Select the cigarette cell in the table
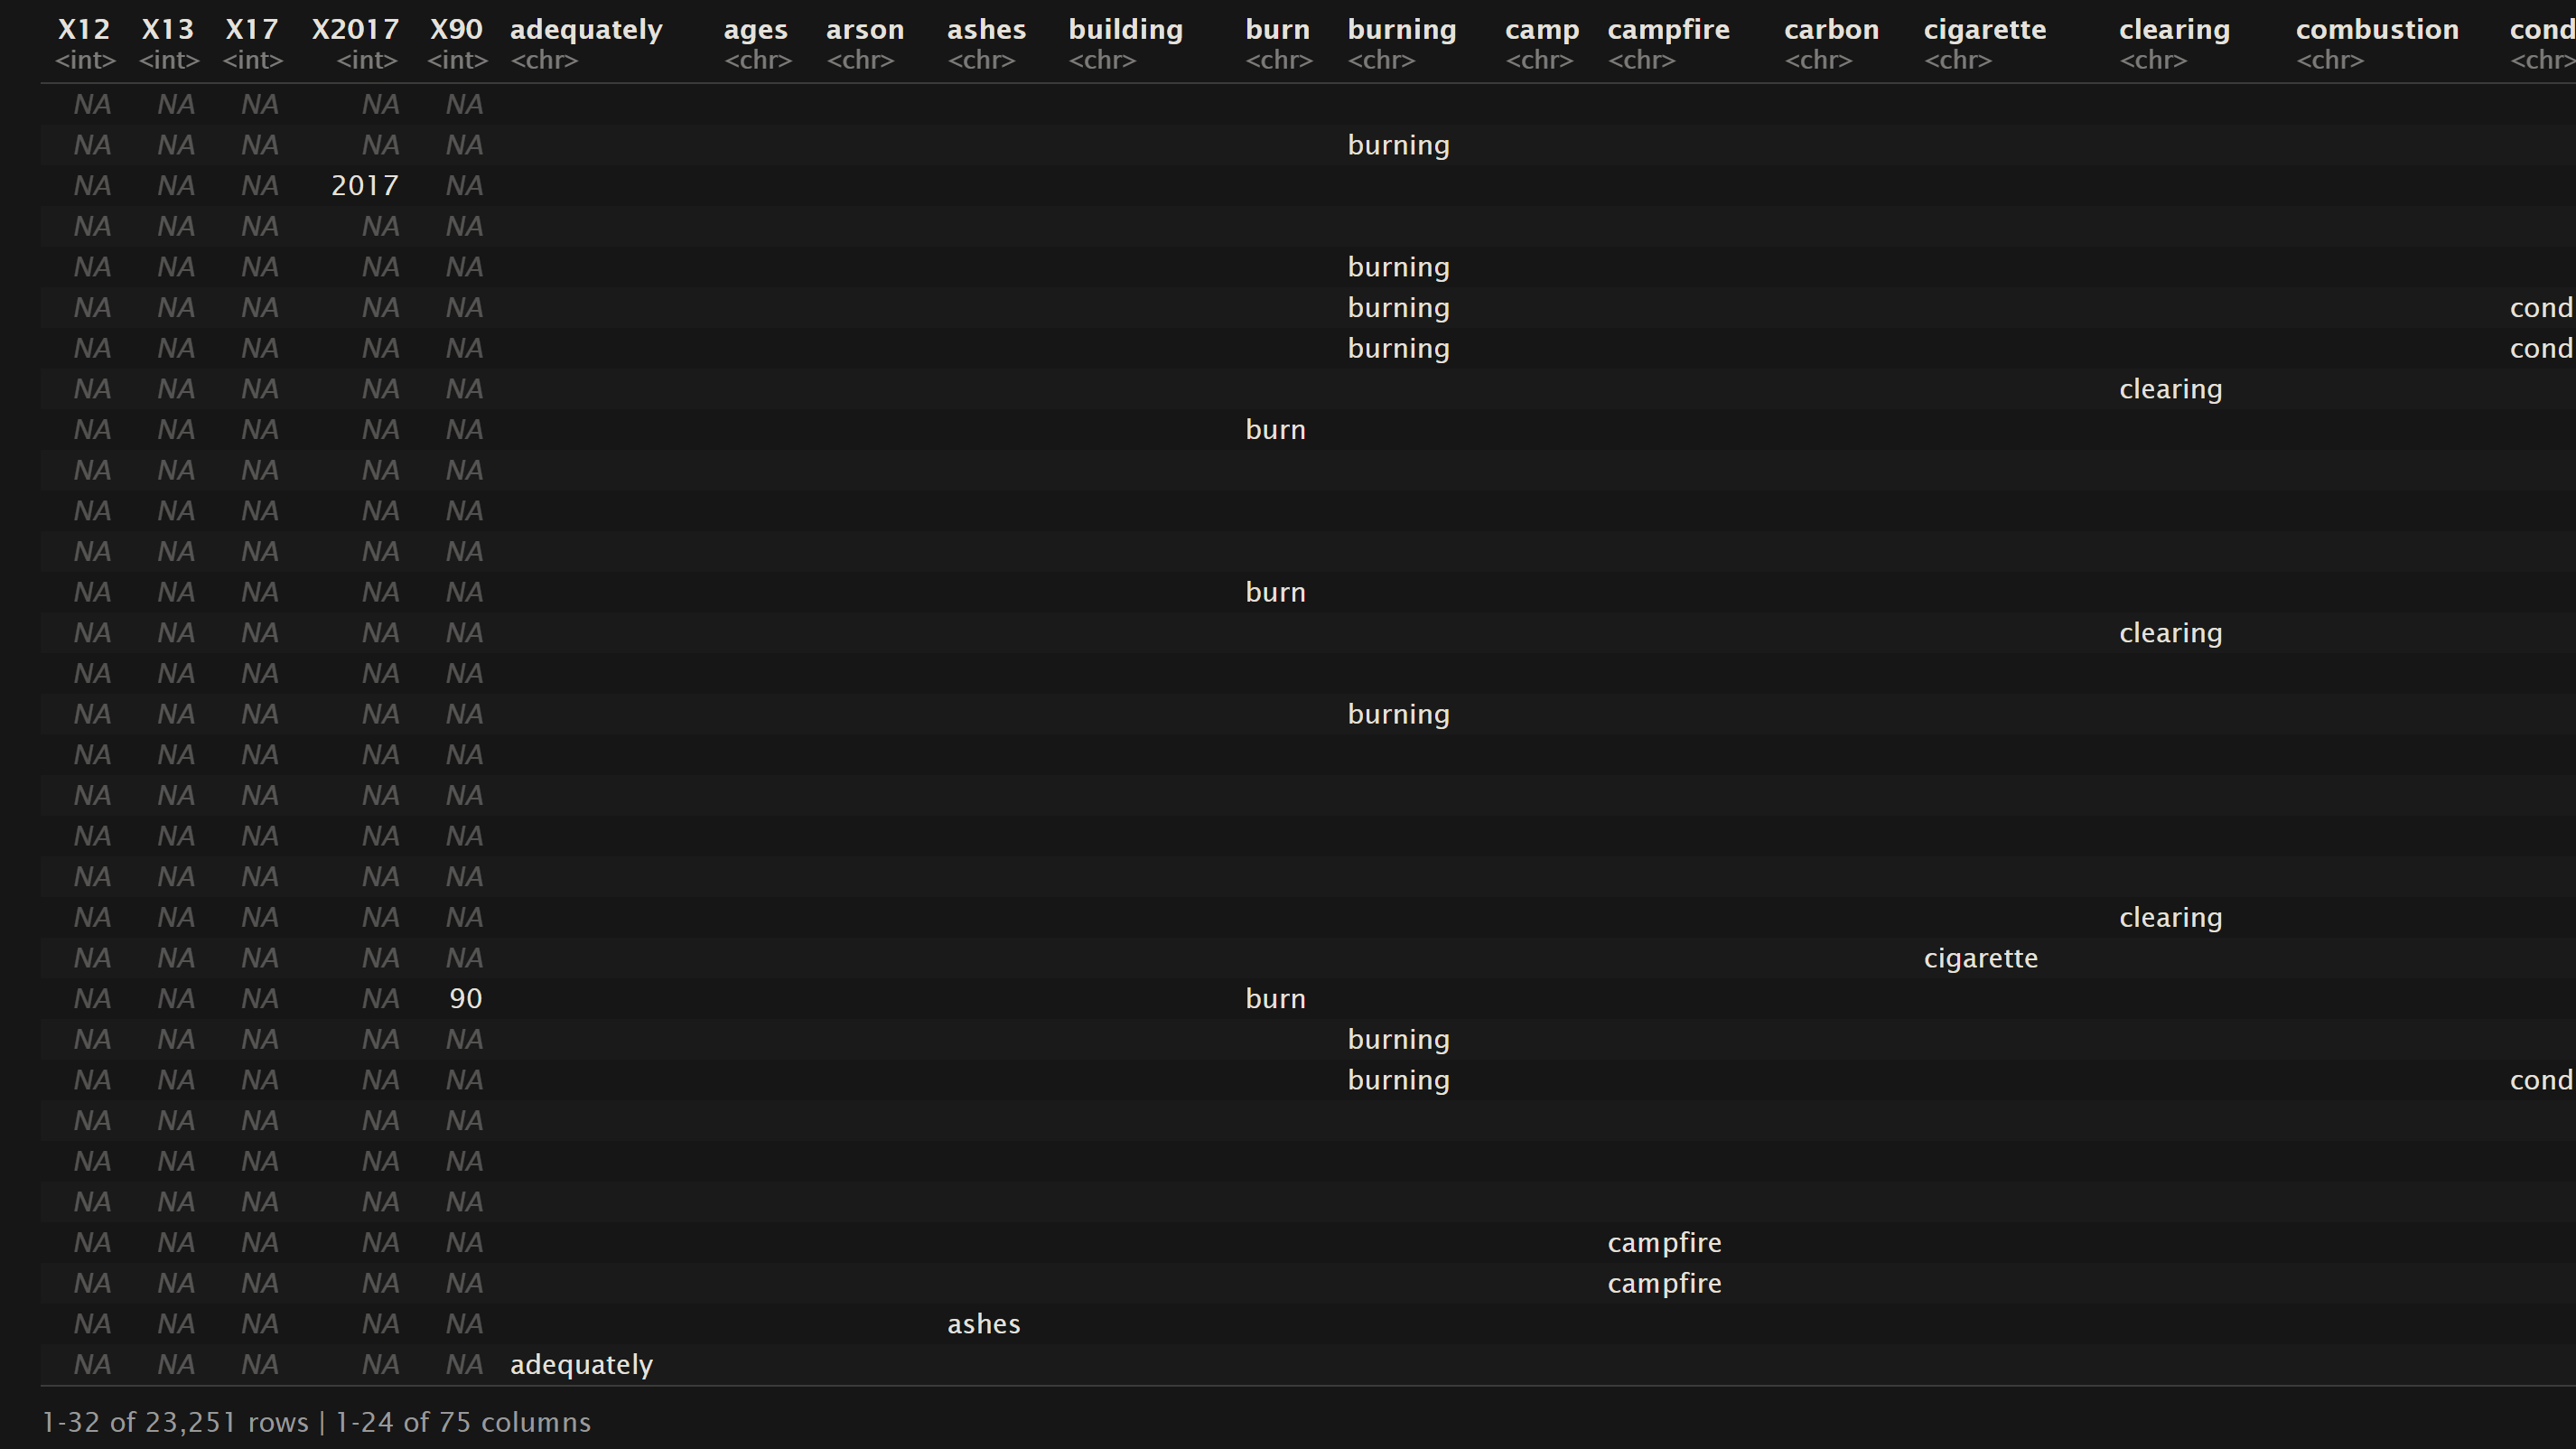Screen dimensions: 2576x1449 [x=1980, y=958]
